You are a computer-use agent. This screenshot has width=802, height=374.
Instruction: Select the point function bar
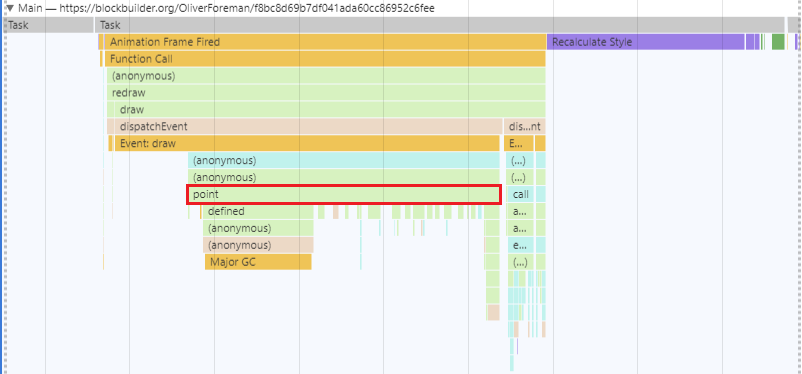coord(344,194)
